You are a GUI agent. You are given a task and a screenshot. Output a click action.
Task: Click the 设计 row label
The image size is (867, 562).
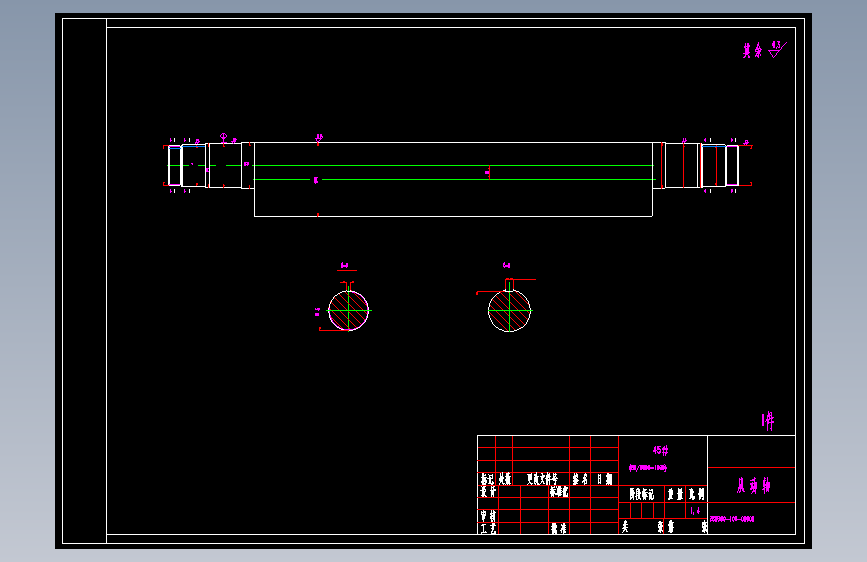(x=488, y=492)
